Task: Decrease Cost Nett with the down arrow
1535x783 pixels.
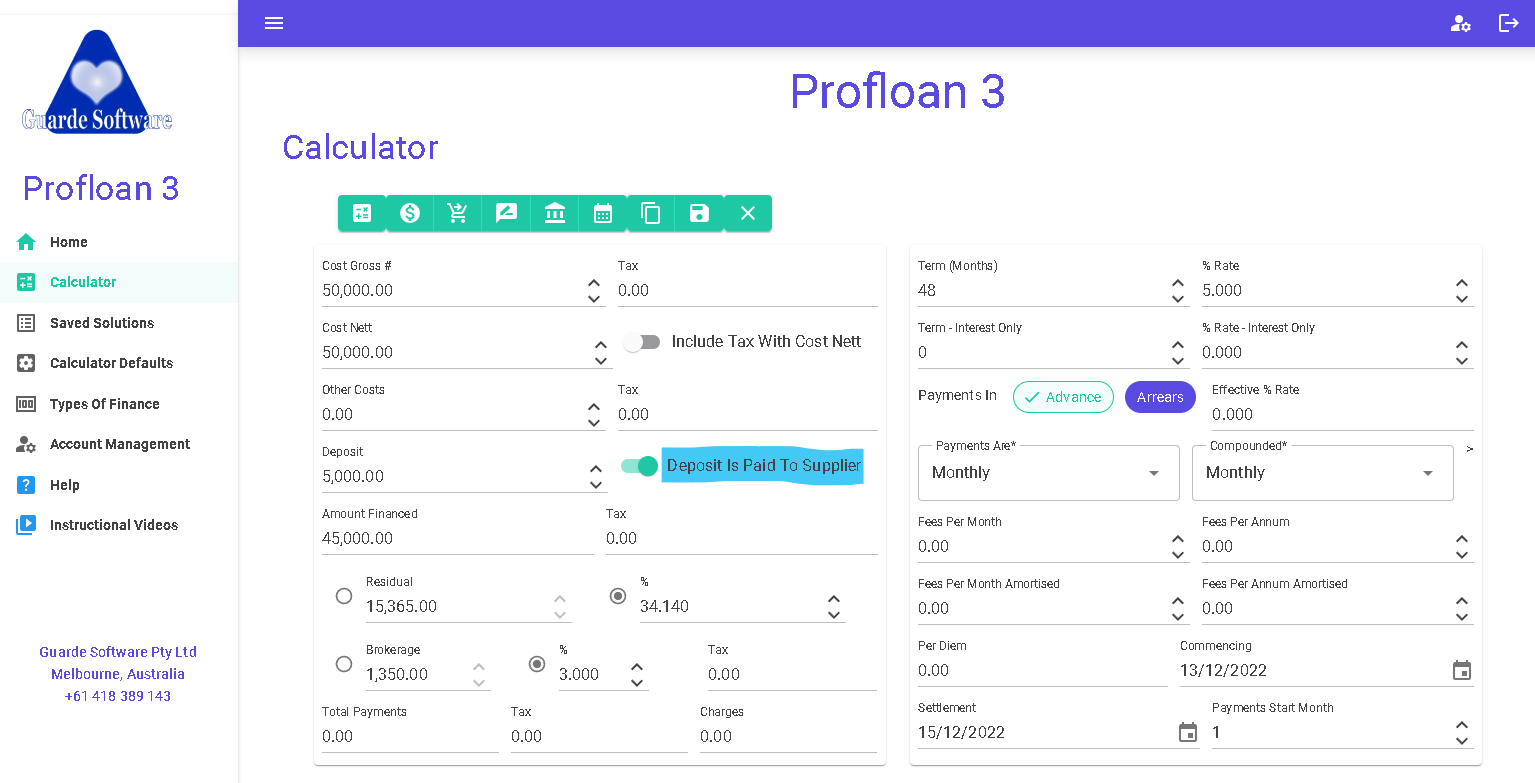Action: click(601, 361)
